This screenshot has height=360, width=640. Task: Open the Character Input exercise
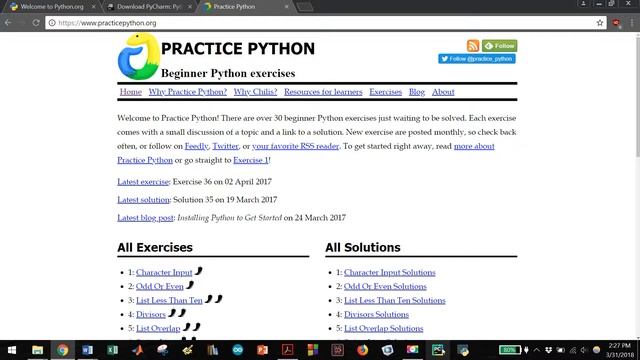164,272
